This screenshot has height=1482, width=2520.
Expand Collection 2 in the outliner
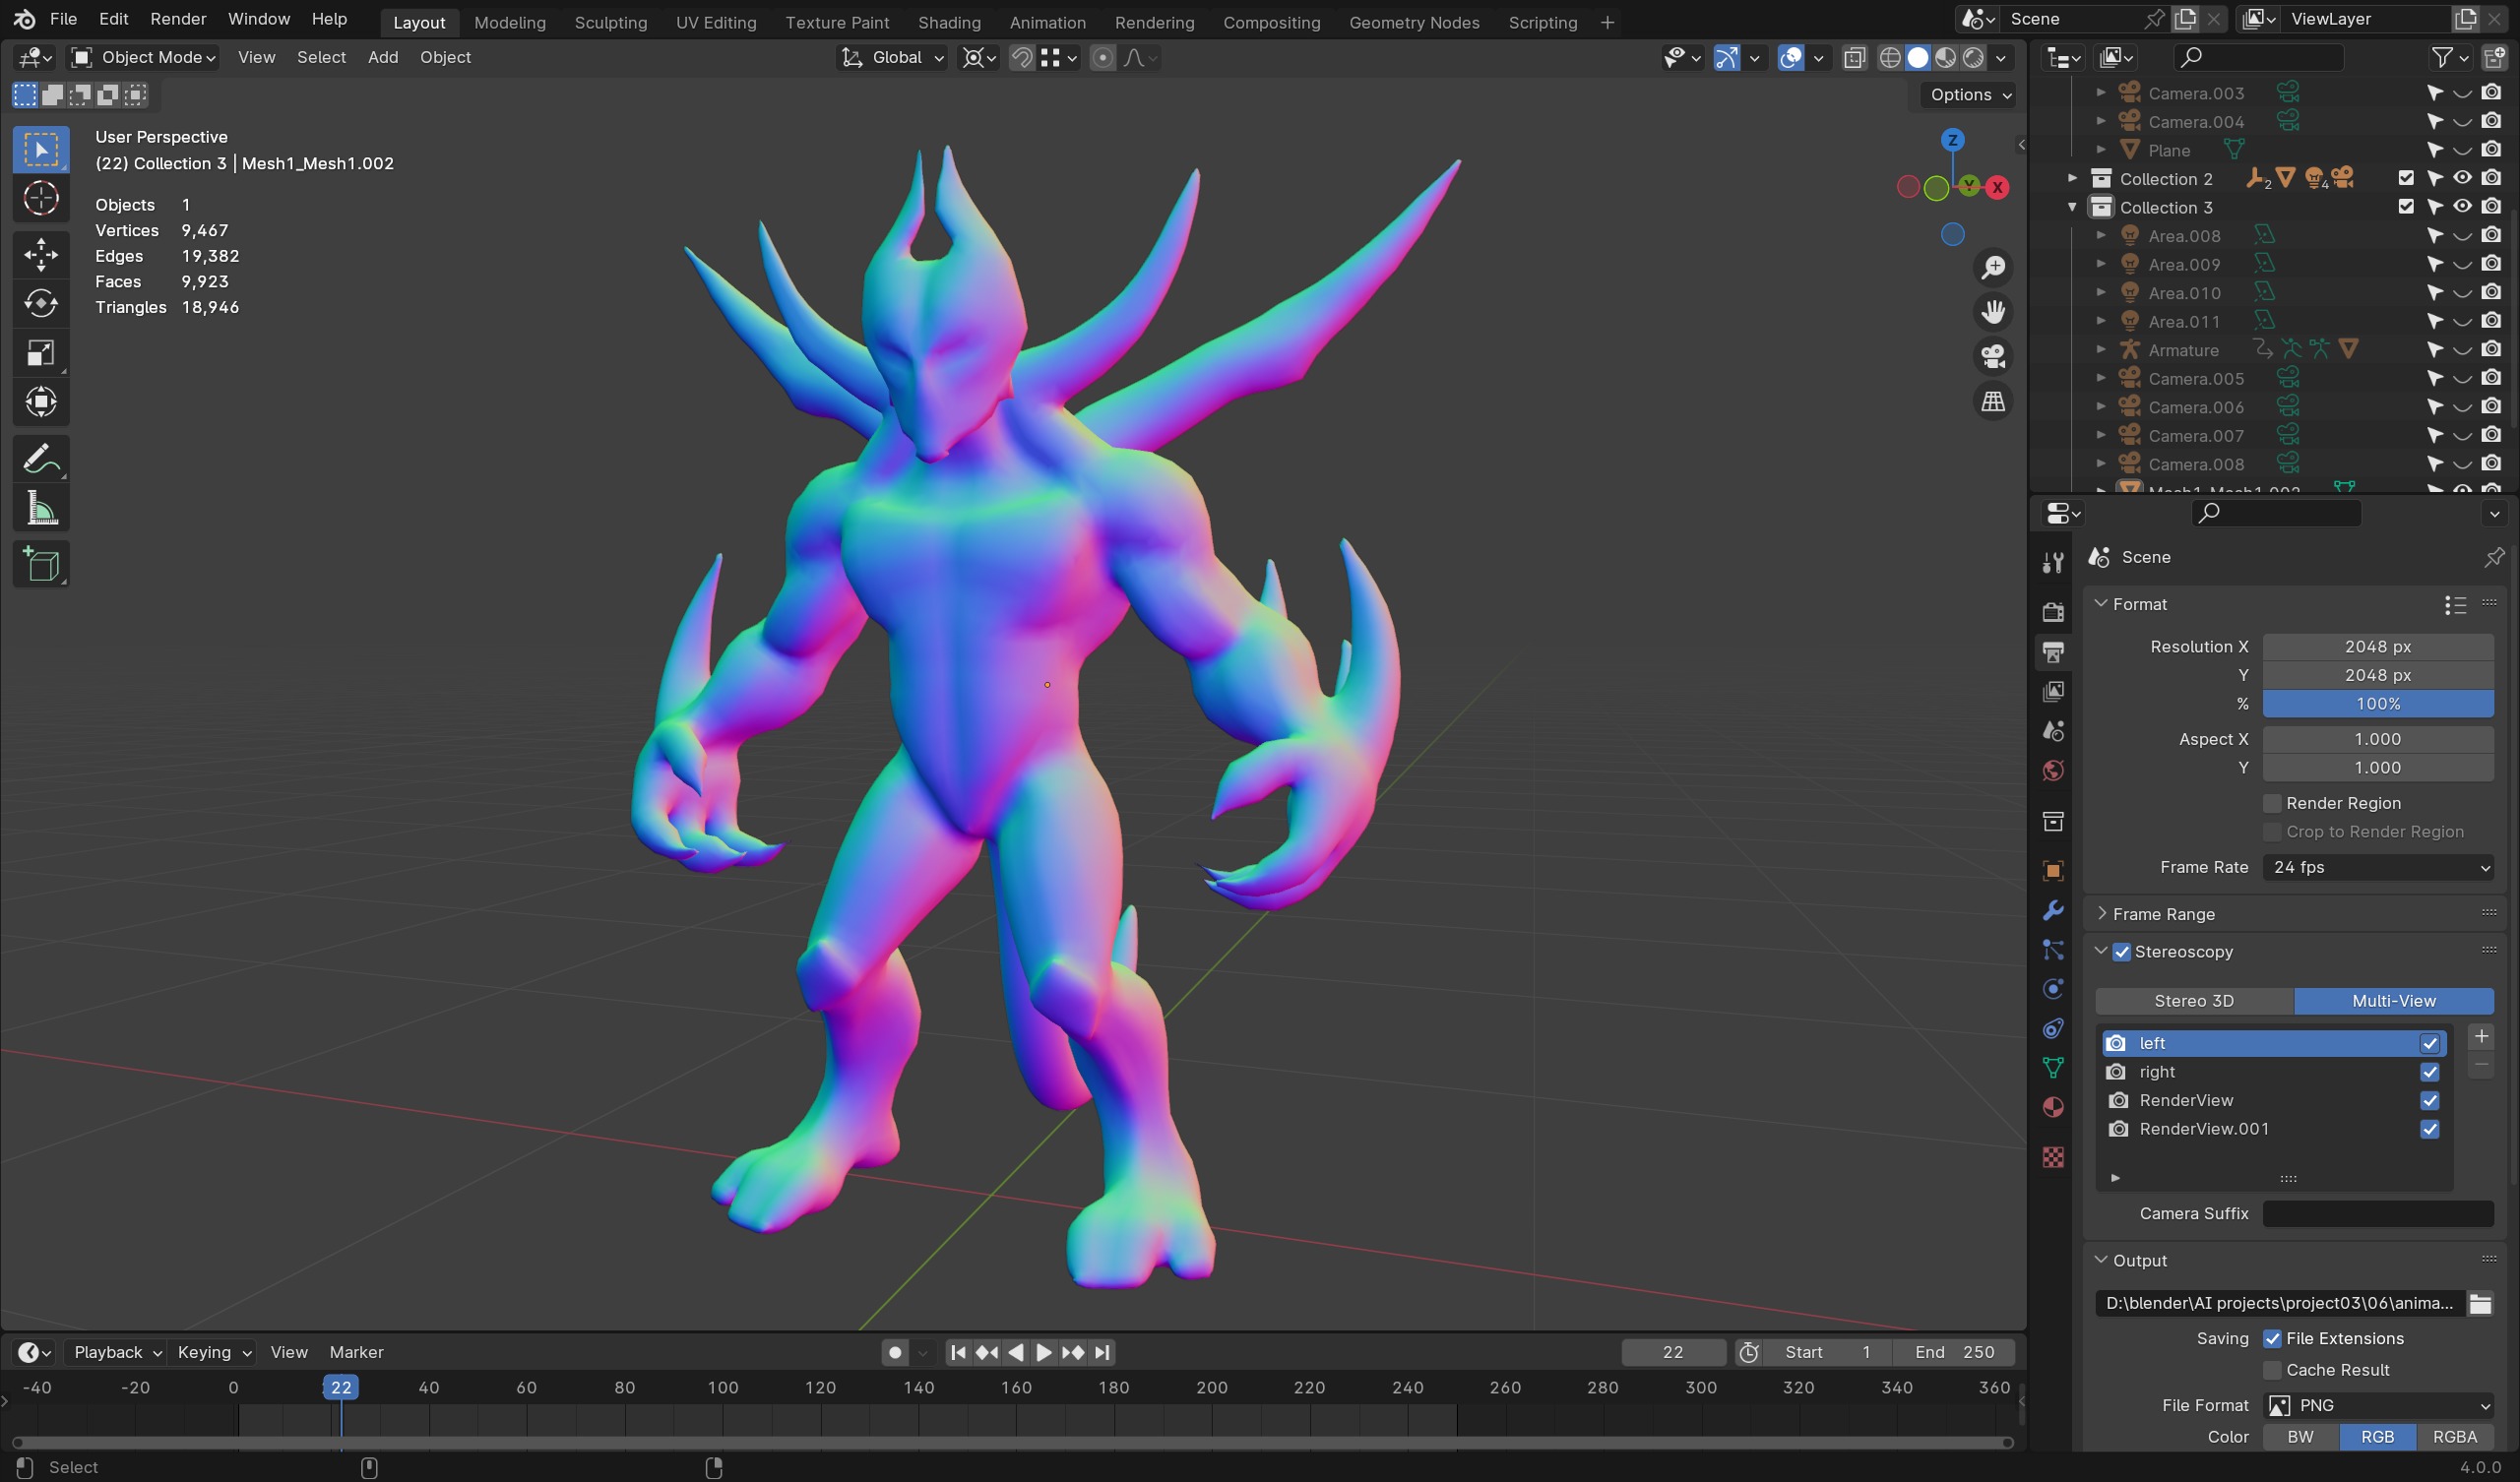[x=2072, y=178]
